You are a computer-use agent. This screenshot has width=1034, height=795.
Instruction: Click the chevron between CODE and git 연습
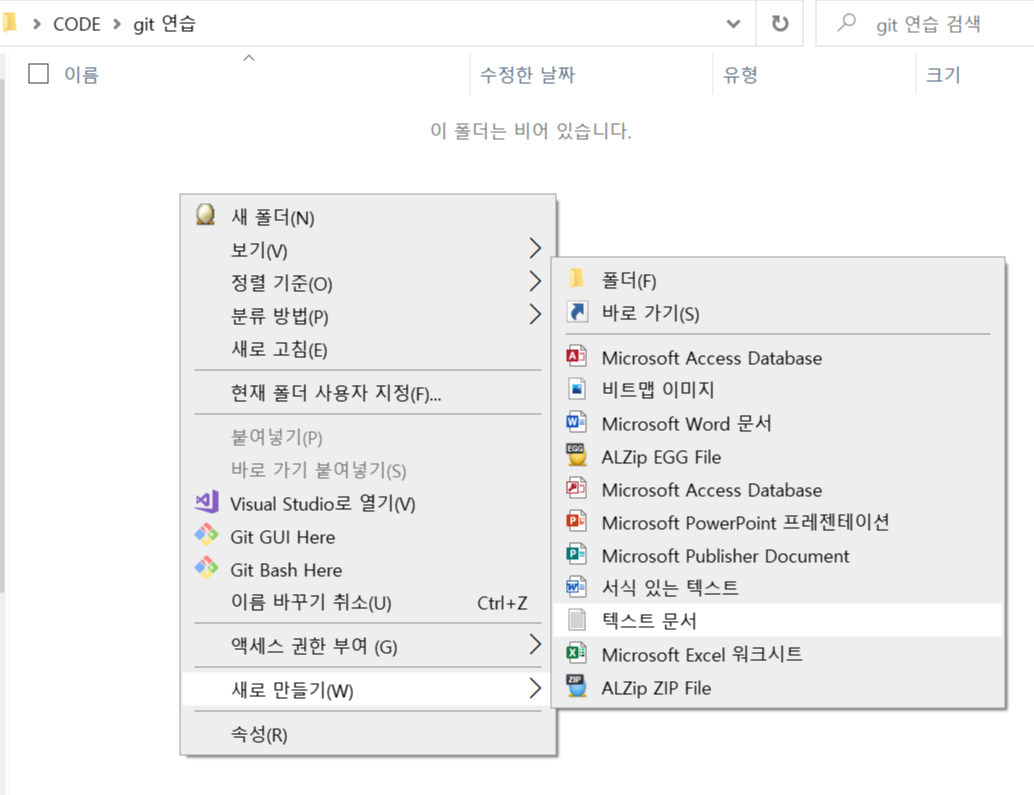(117, 24)
